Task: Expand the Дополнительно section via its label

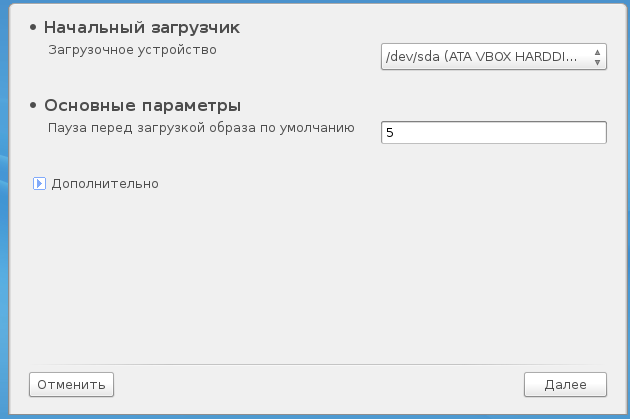Action: point(105,183)
